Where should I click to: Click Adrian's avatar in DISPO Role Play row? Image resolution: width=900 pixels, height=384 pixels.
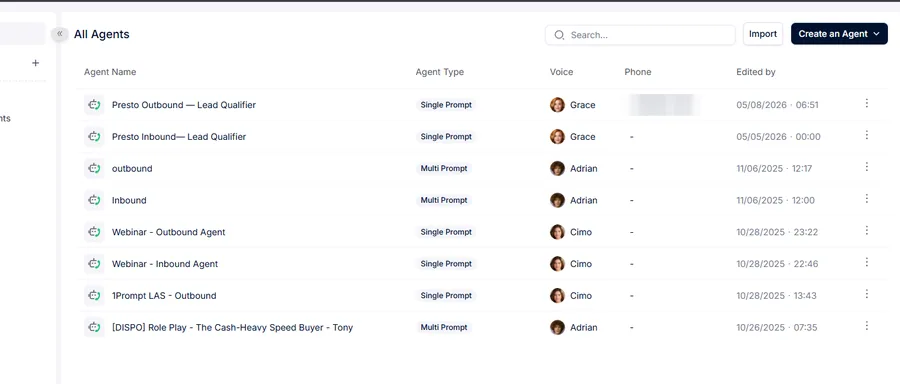click(x=557, y=328)
